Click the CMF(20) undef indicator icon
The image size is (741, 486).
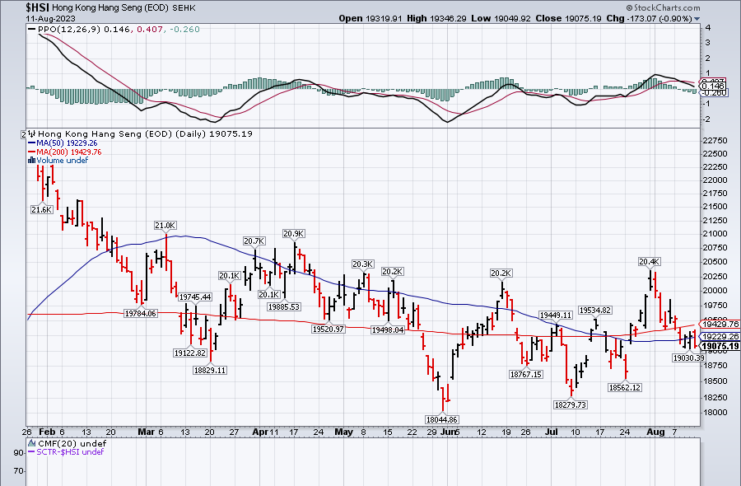[x=31, y=443]
